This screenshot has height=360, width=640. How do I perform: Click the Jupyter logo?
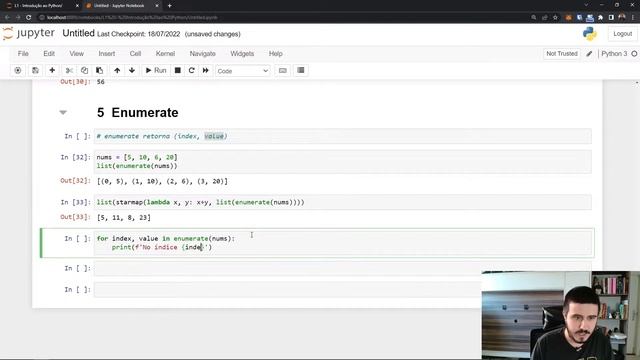[29, 33]
